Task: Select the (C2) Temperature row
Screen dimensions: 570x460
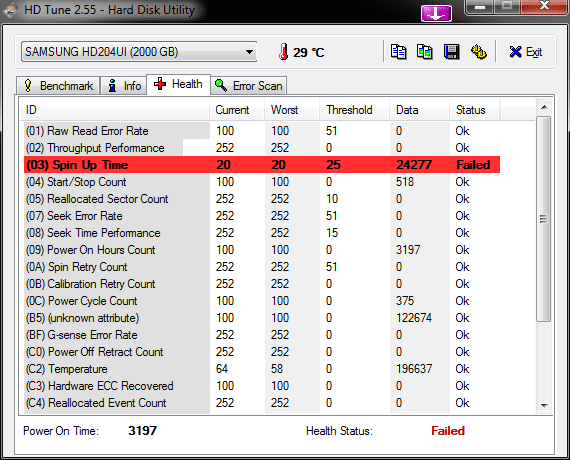Action: pyautogui.click(x=262, y=369)
